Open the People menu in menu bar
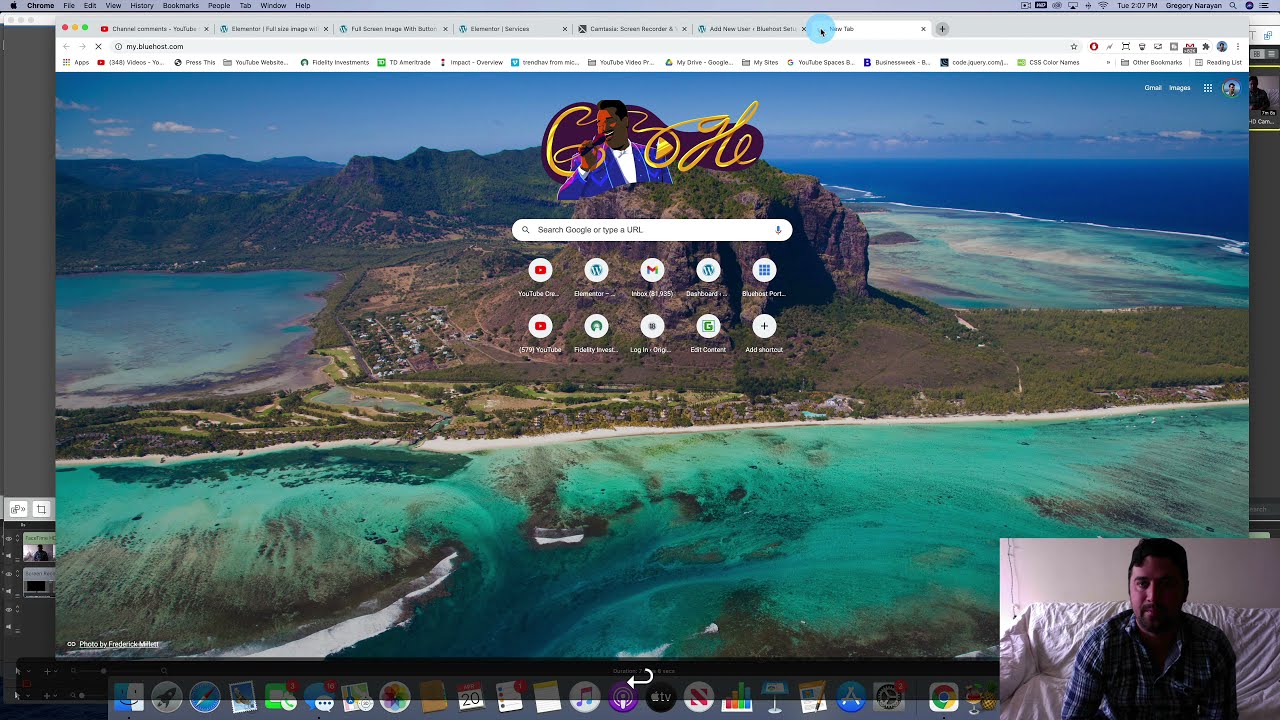 pos(219,6)
